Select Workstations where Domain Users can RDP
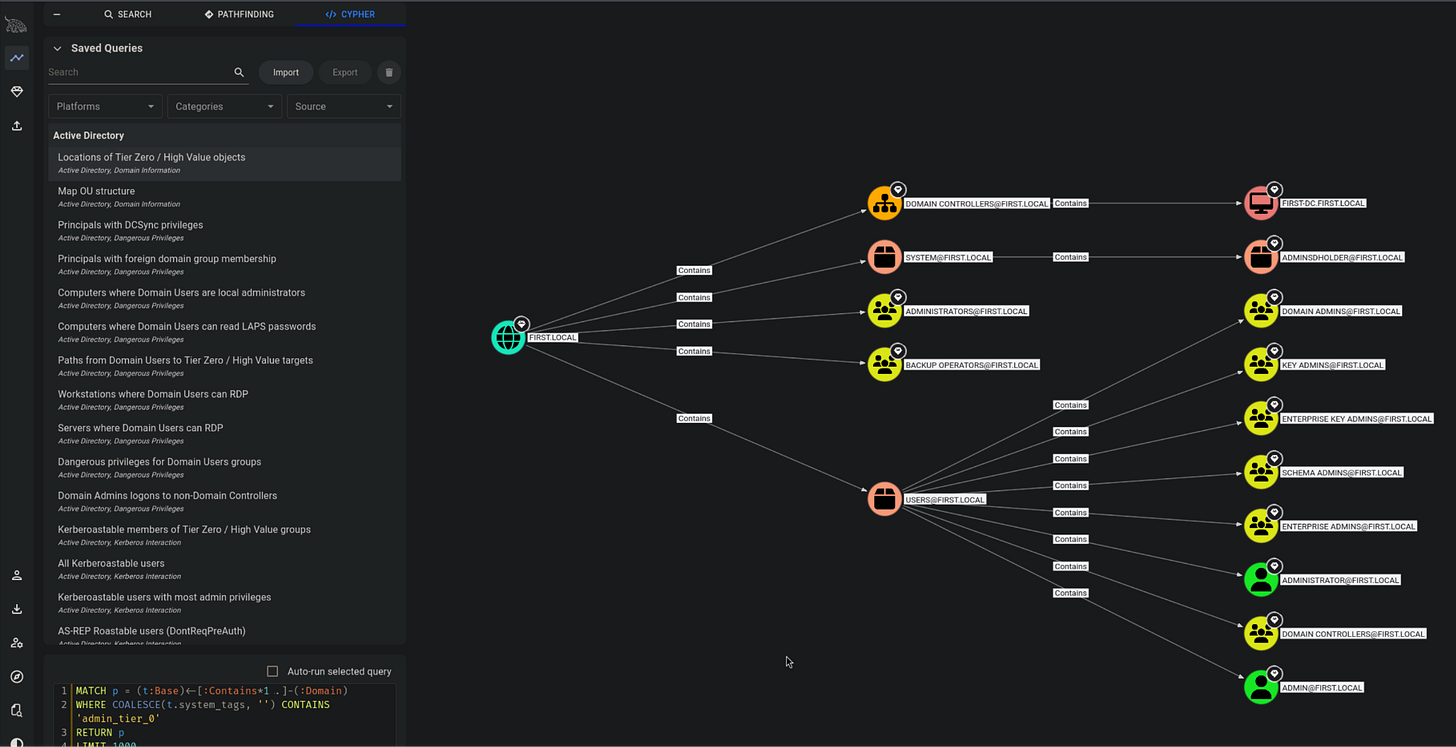Image resolution: width=1456 pixels, height=747 pixels. (x=224, y=400)
